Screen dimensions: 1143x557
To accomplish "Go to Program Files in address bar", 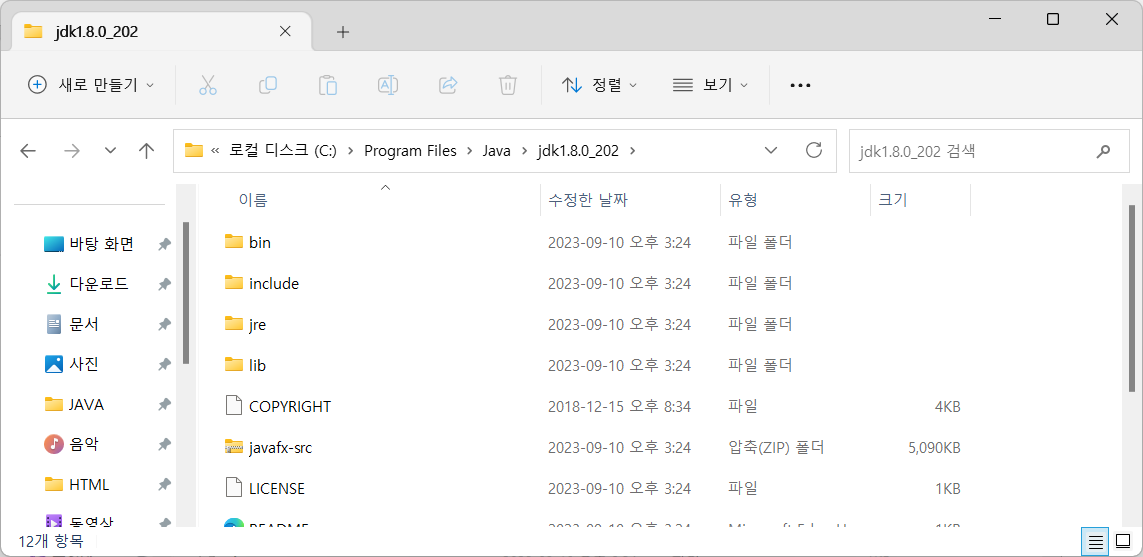I will [410, 151].
